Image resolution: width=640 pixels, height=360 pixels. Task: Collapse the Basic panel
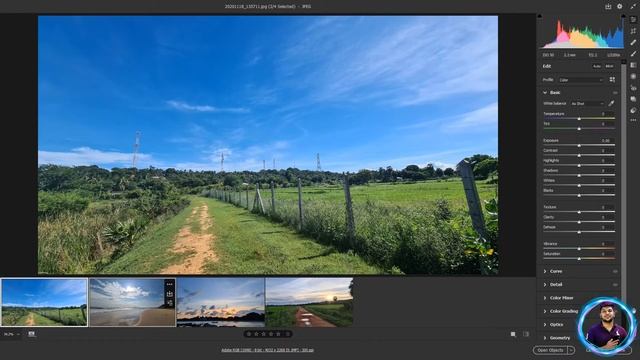(545, 93)
